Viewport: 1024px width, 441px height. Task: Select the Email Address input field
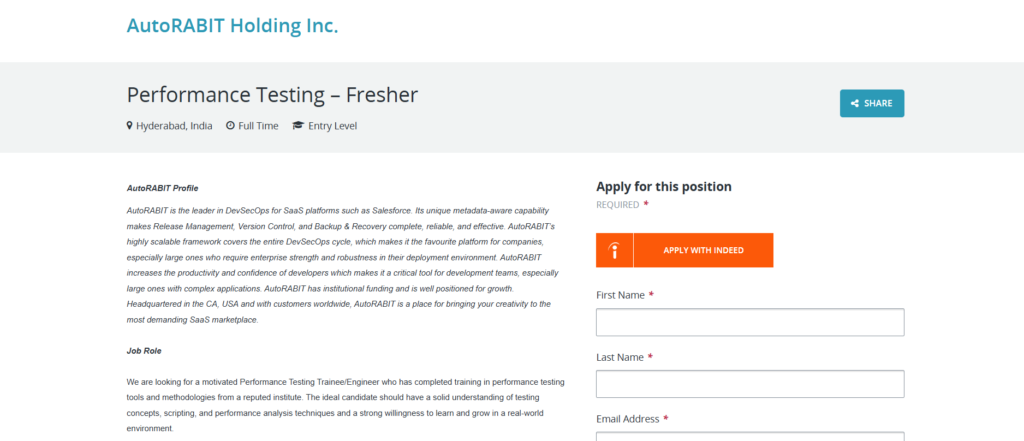pyautogui.click(x=750, y=436)
